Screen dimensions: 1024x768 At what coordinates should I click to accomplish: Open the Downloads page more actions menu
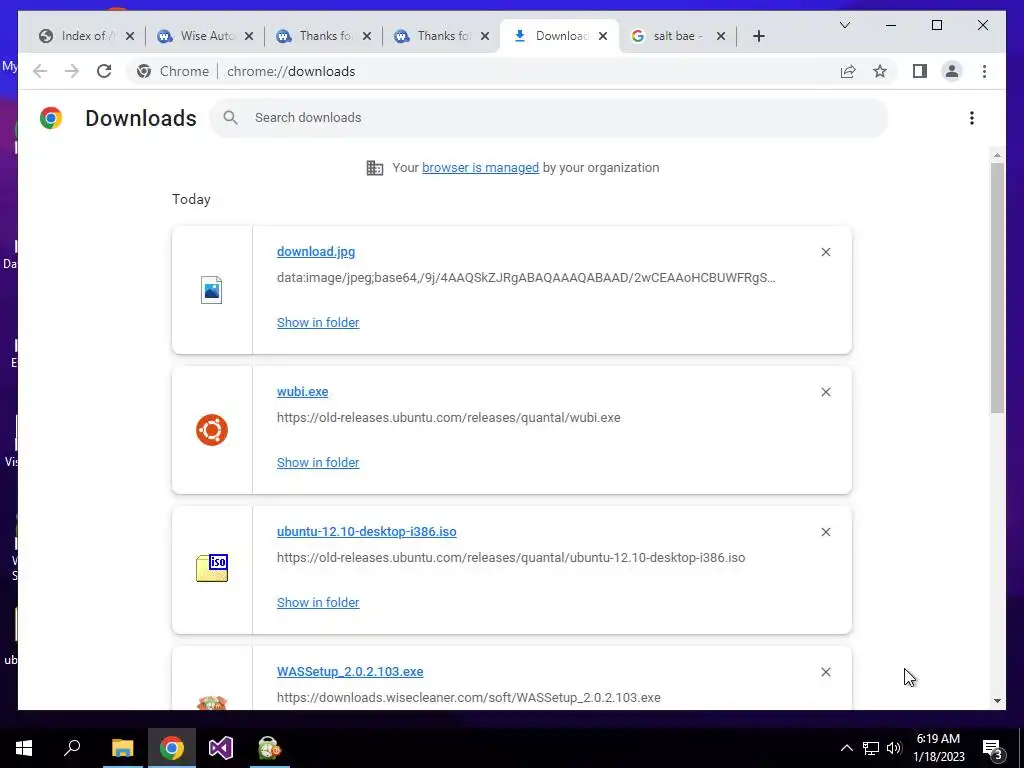point(972,118)
